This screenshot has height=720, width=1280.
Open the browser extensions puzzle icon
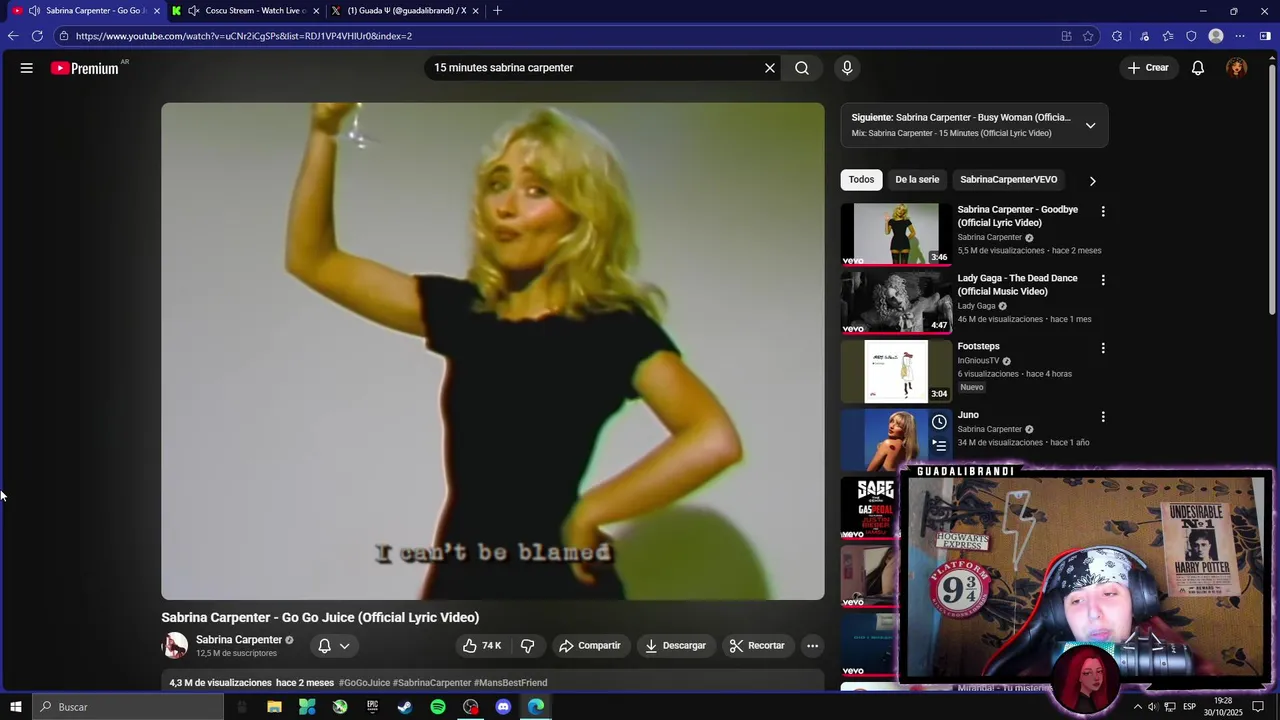click(1117, 36)
